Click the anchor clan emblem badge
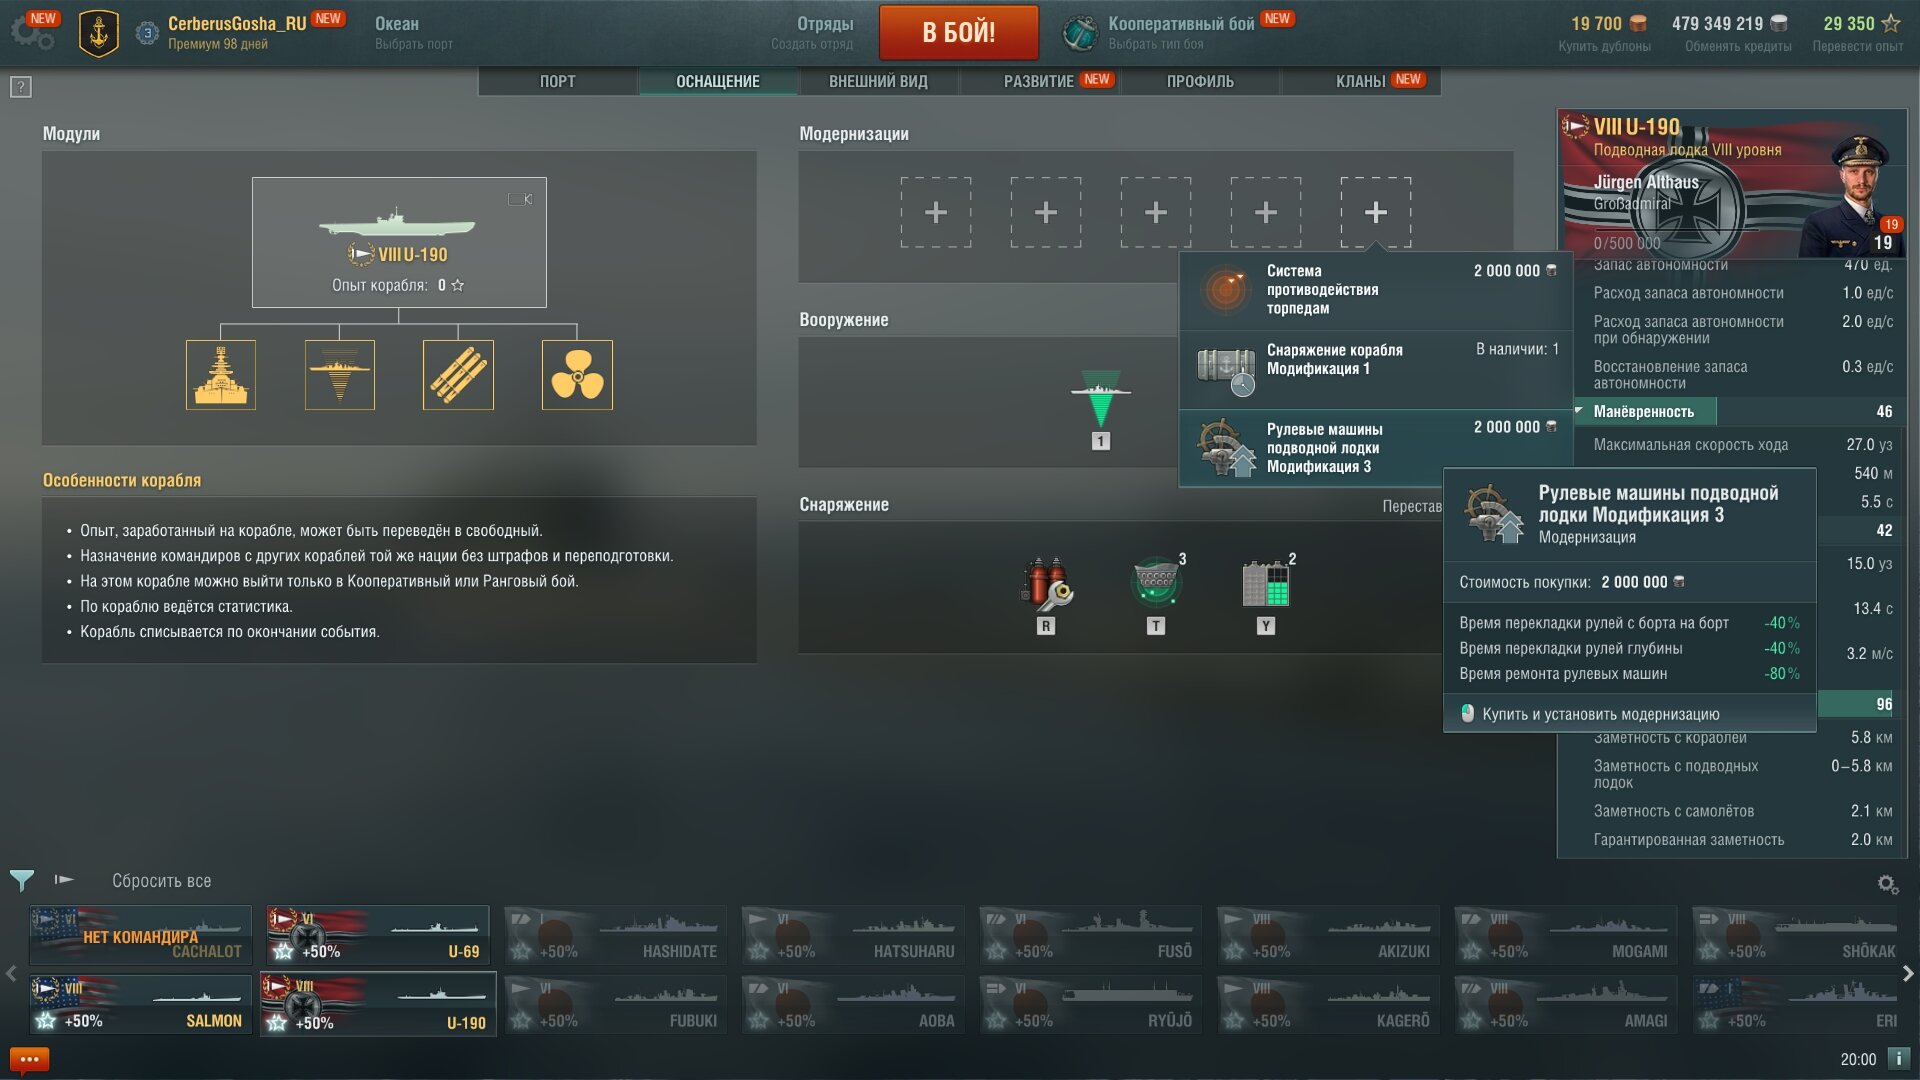 (99, 33)
